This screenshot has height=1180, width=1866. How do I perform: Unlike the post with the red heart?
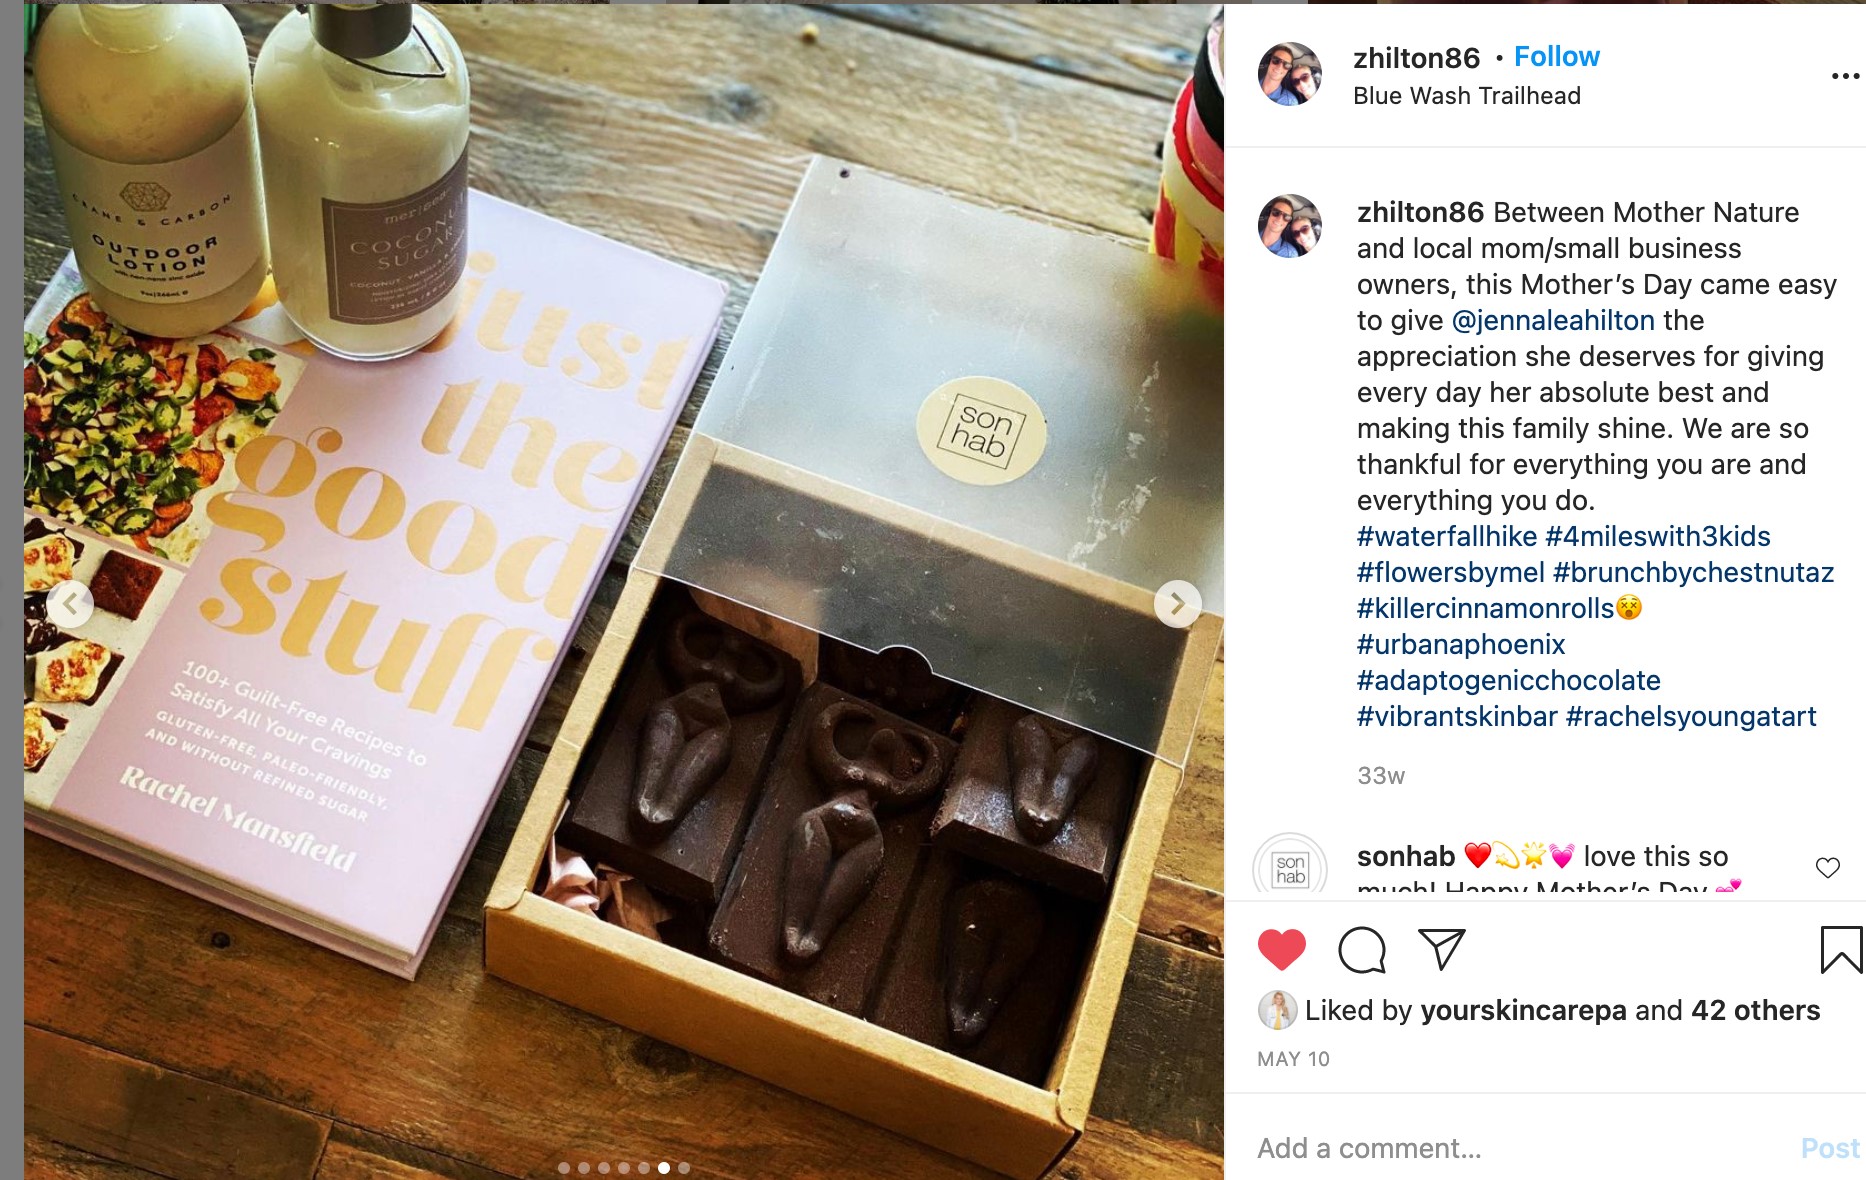pos(1281,949)
